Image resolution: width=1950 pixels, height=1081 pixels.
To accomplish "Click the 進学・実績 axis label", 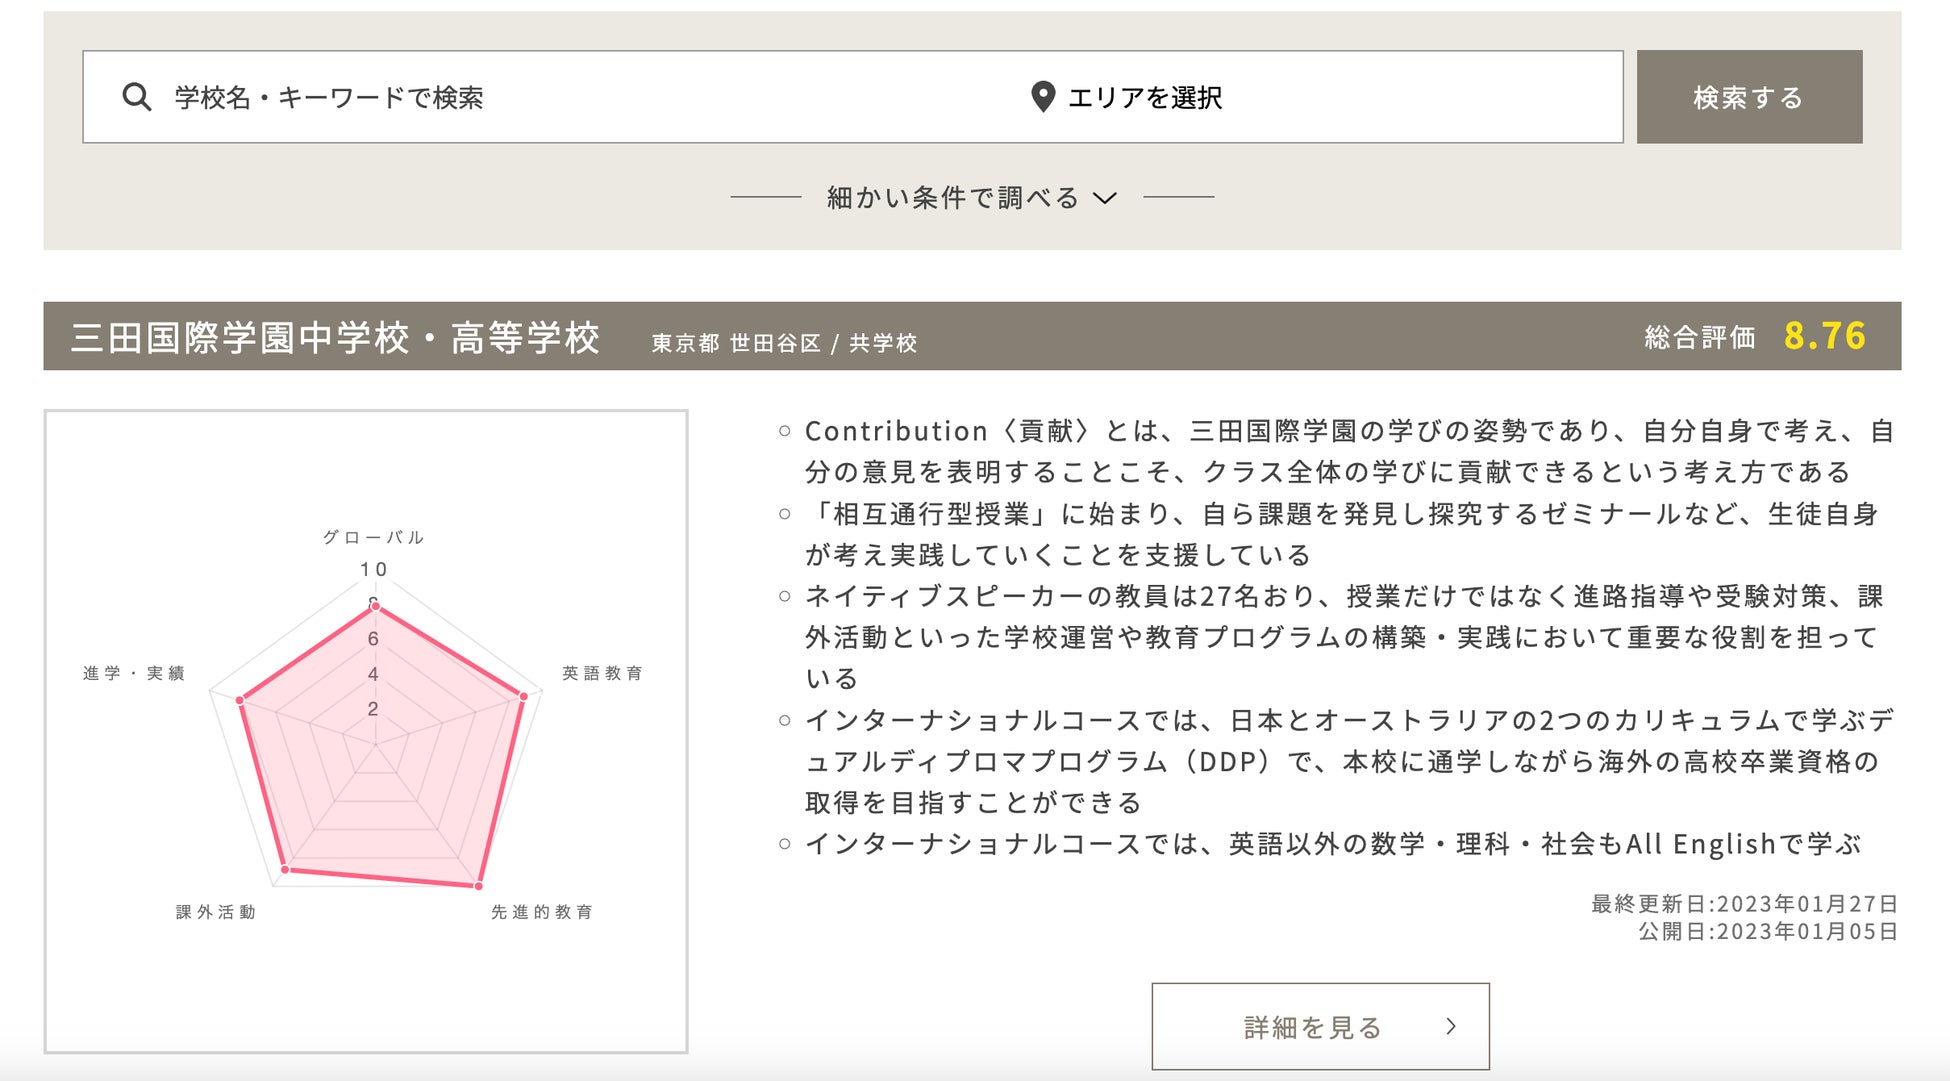I will (134, 673).
